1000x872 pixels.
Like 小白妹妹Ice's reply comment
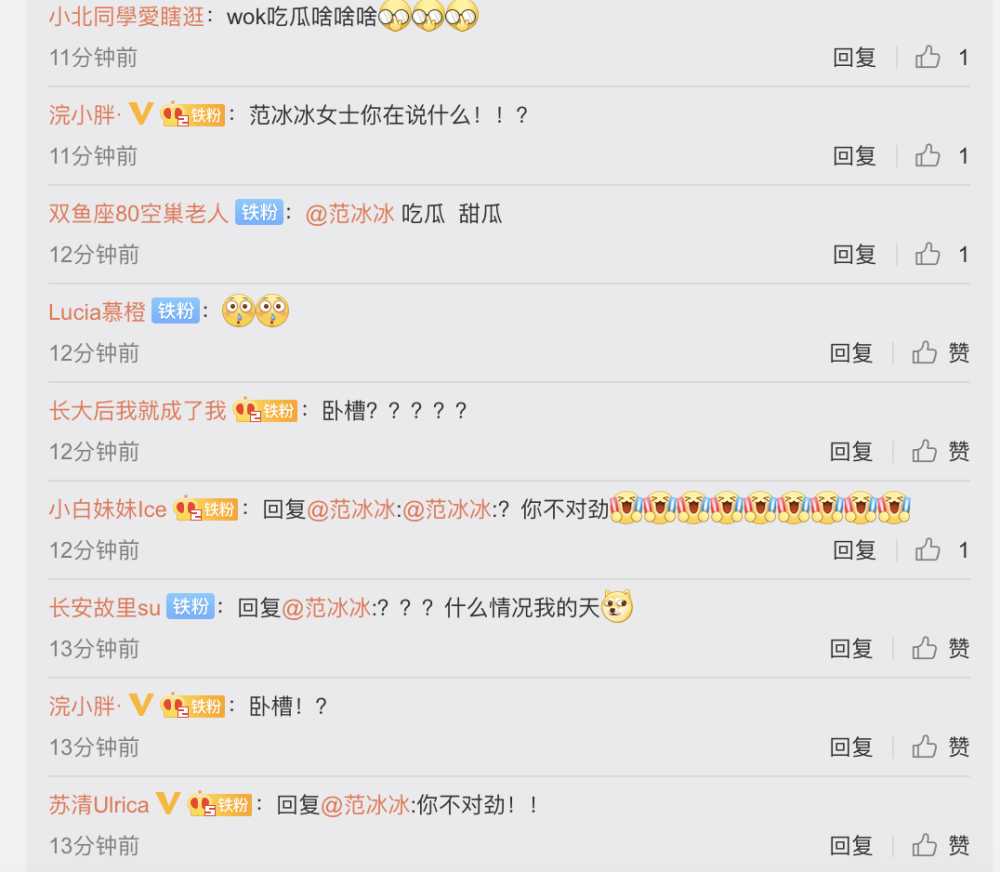(927, 550)
